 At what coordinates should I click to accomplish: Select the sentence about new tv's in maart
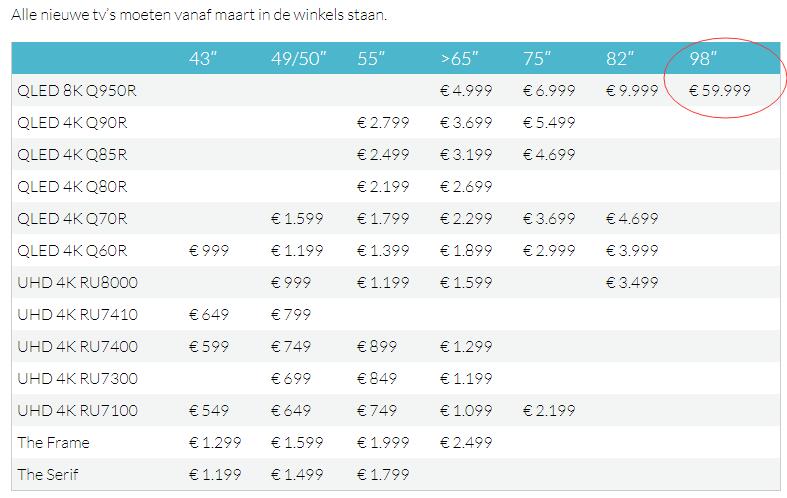(x=199, y=15)
